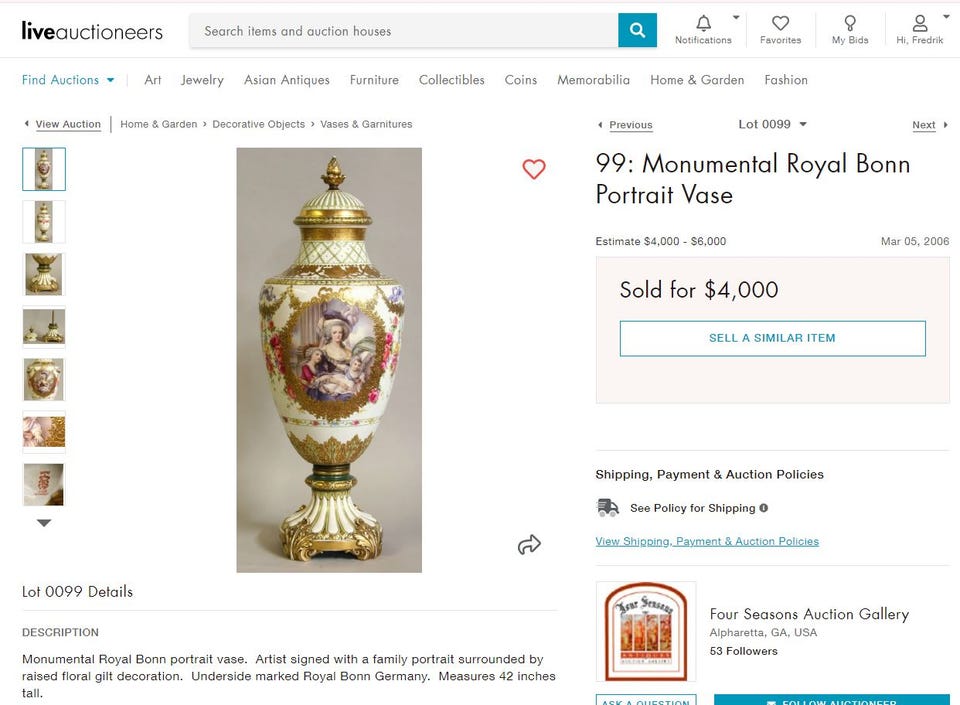The image size is (960, 705).
Task: Open Notifications bell icon
Action: coord(703,23)
